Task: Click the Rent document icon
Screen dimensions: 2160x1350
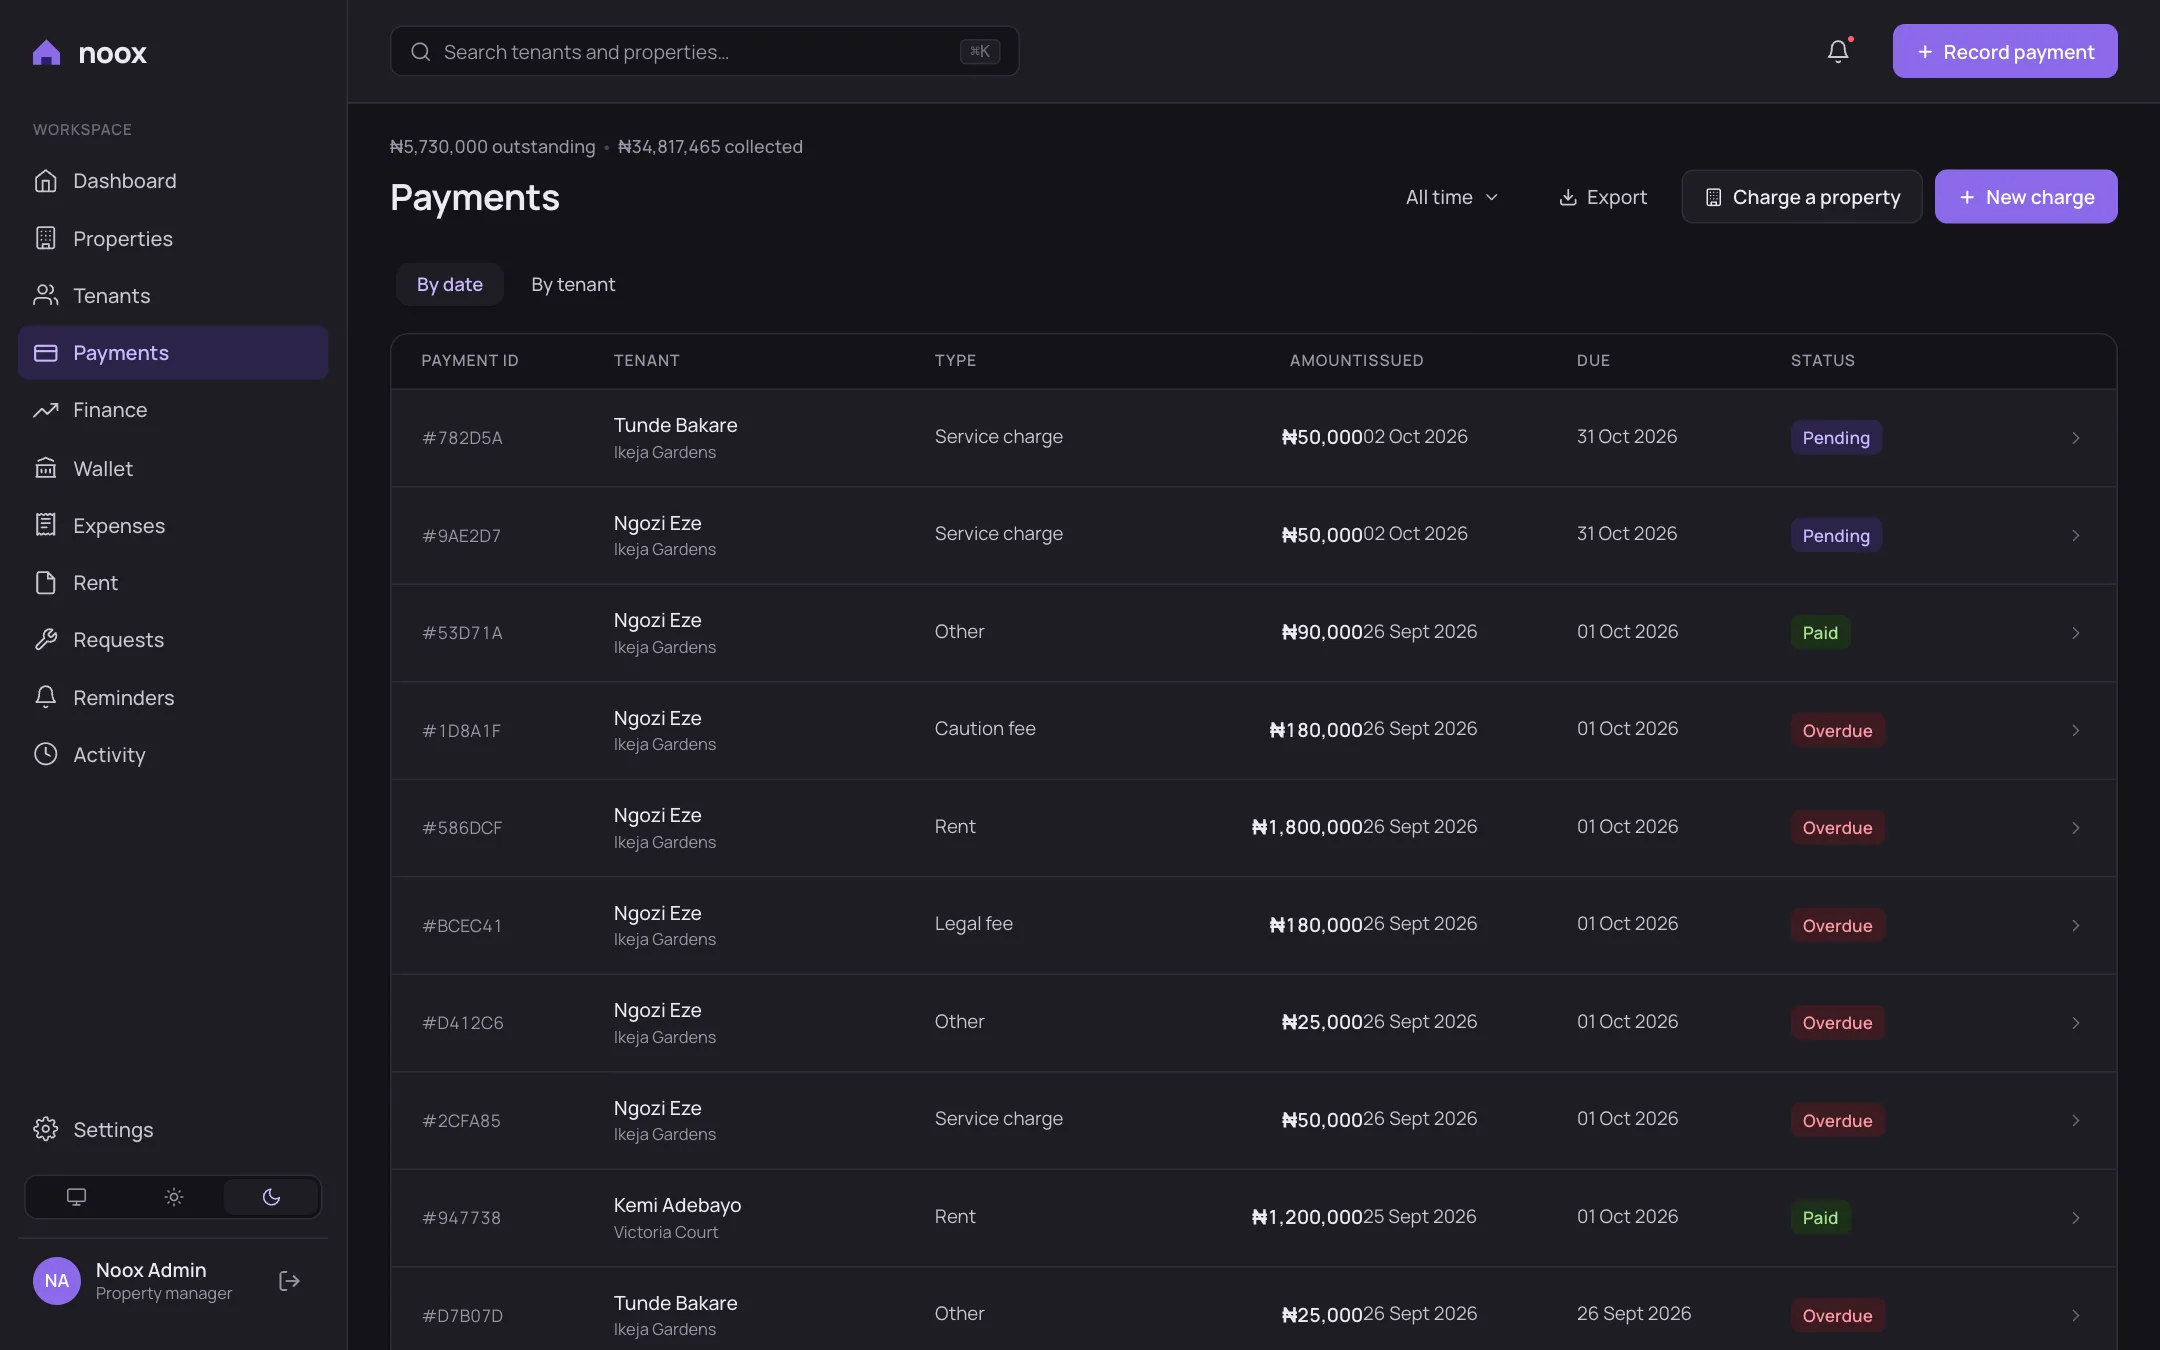Action: [x=46, y=582]
